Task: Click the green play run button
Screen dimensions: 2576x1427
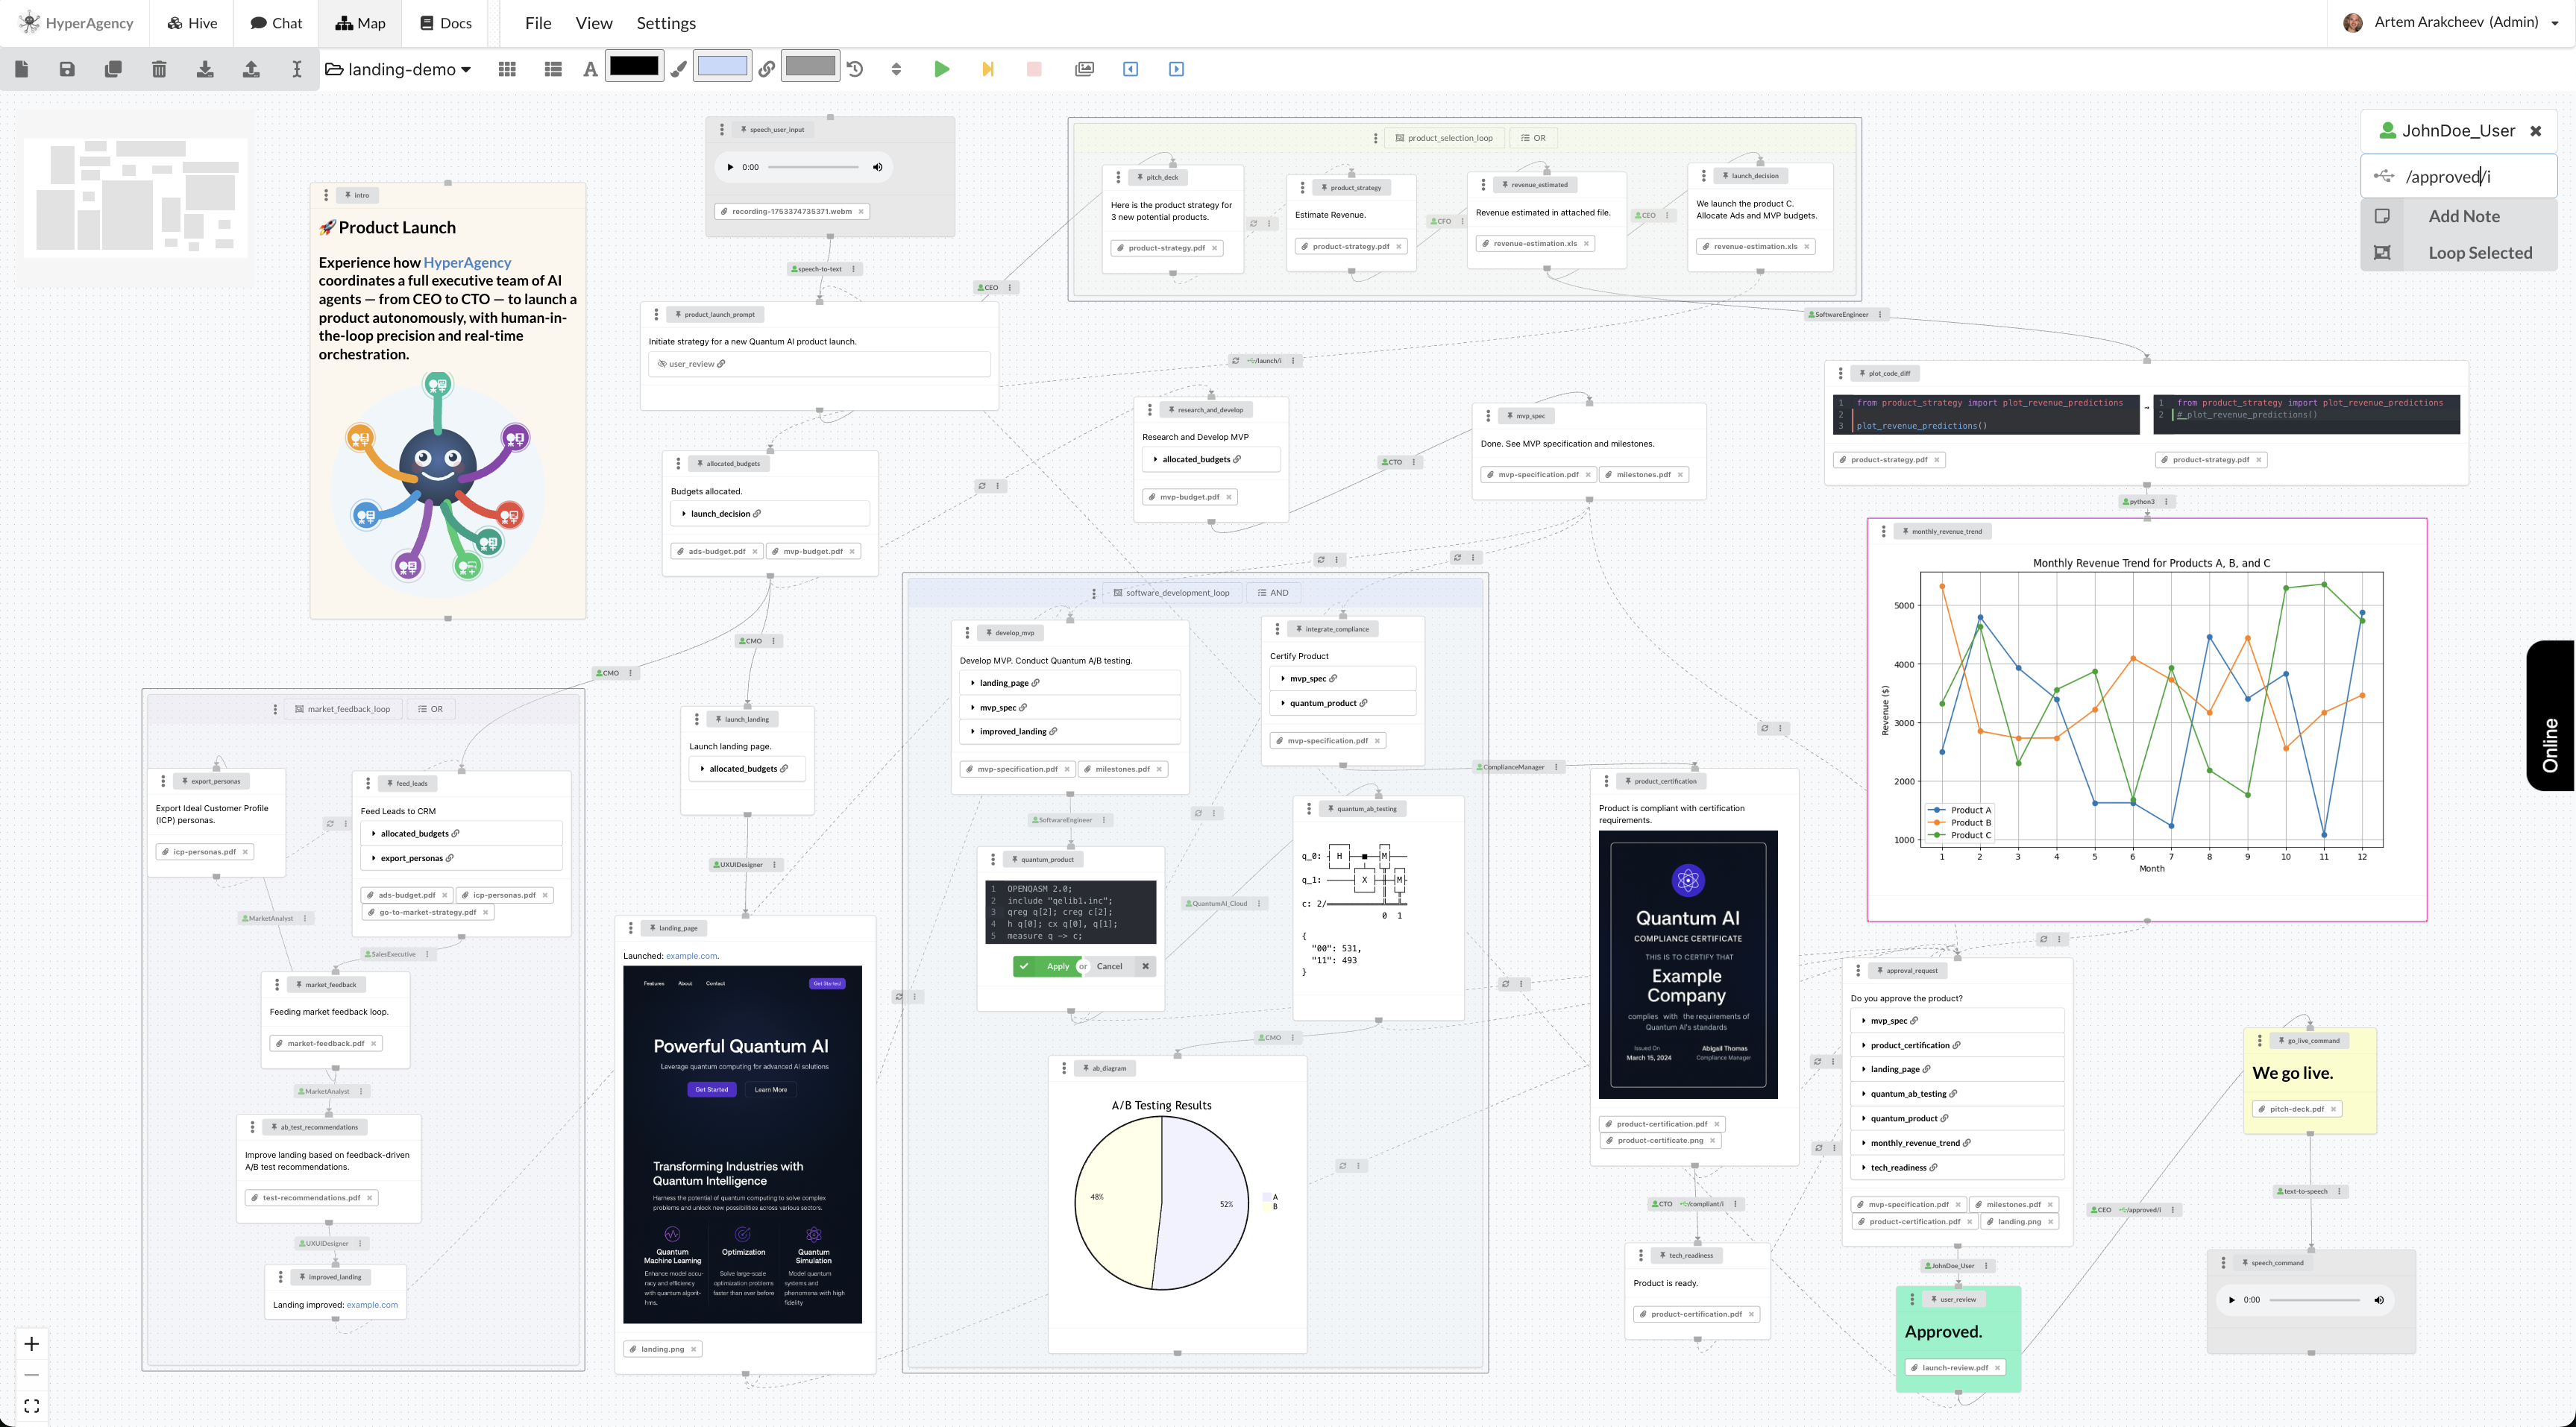Action: [x=941, y=69]
